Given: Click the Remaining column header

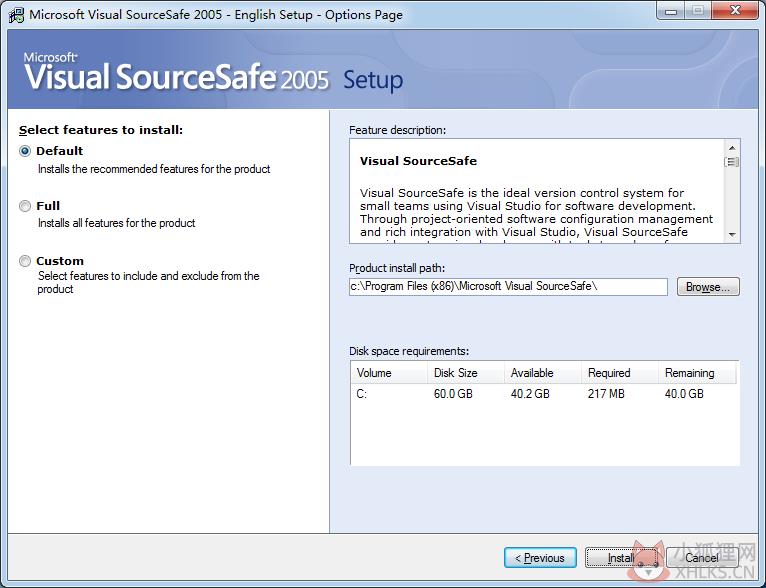Looking at the screenshot, I should coord(697,373).
